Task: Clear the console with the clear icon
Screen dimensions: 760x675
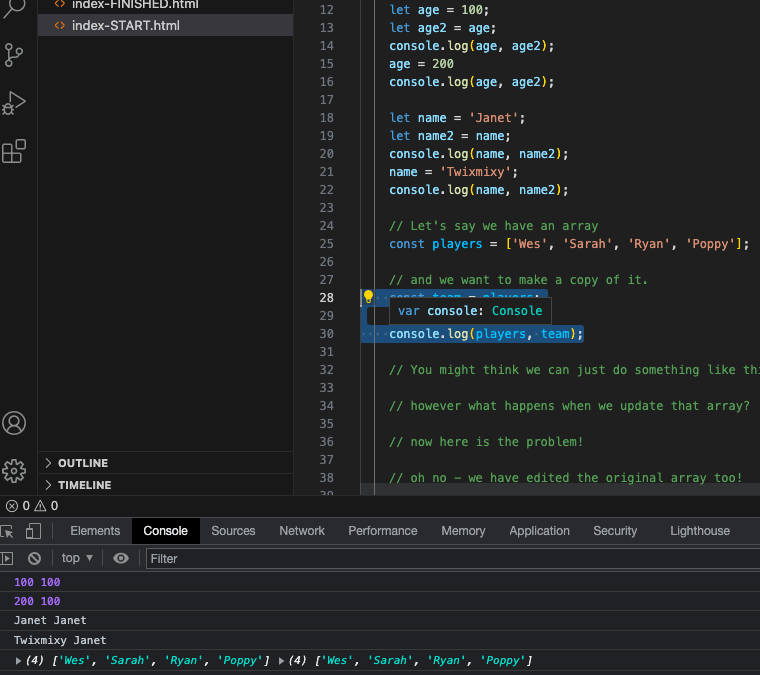Action: tap(34, 558)
